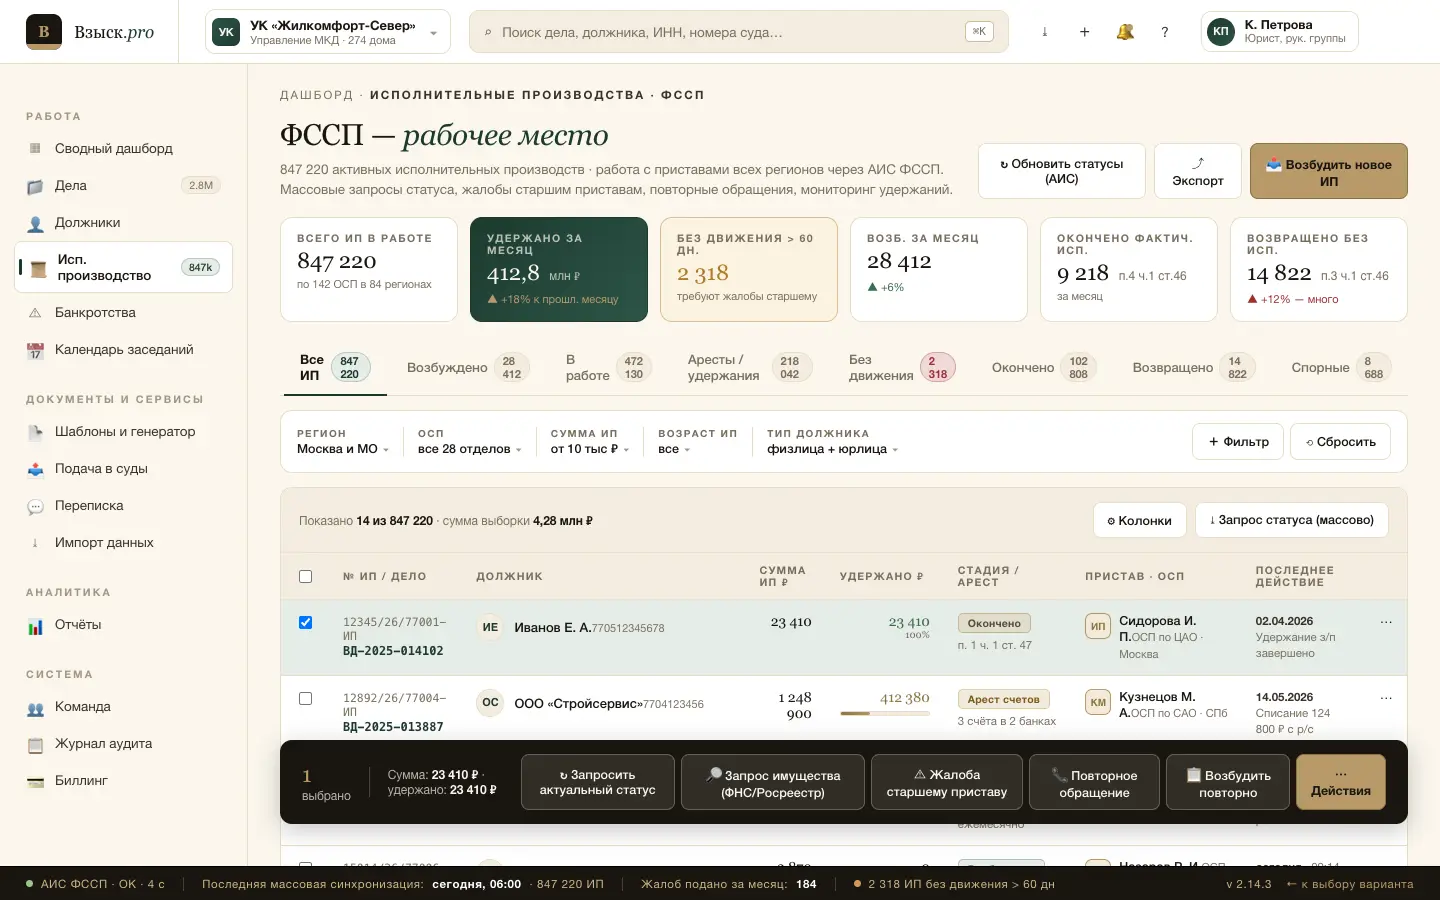The width and height of the screenshot is (1440, 900).
Task: Click Сбросить to reset filters
Action: (x=1341, y=442)
